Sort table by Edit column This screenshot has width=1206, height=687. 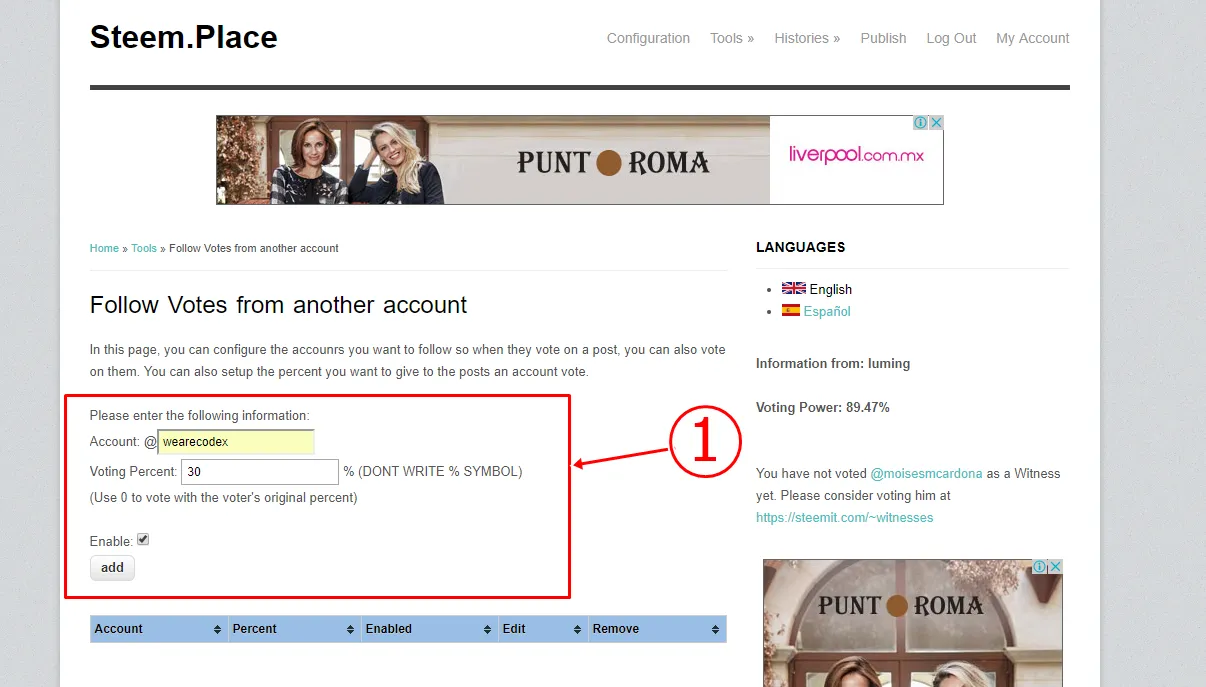click(542, 629)
